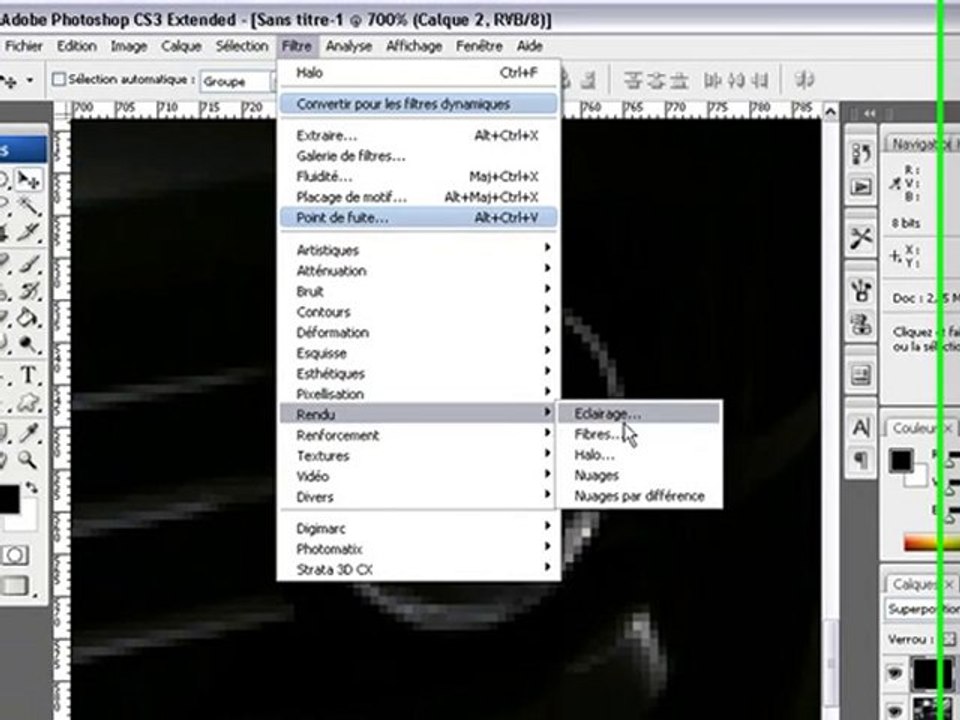
Task: Open the Brushes panel dock icon
Action: pyautogui.click(x=861, y=290)
